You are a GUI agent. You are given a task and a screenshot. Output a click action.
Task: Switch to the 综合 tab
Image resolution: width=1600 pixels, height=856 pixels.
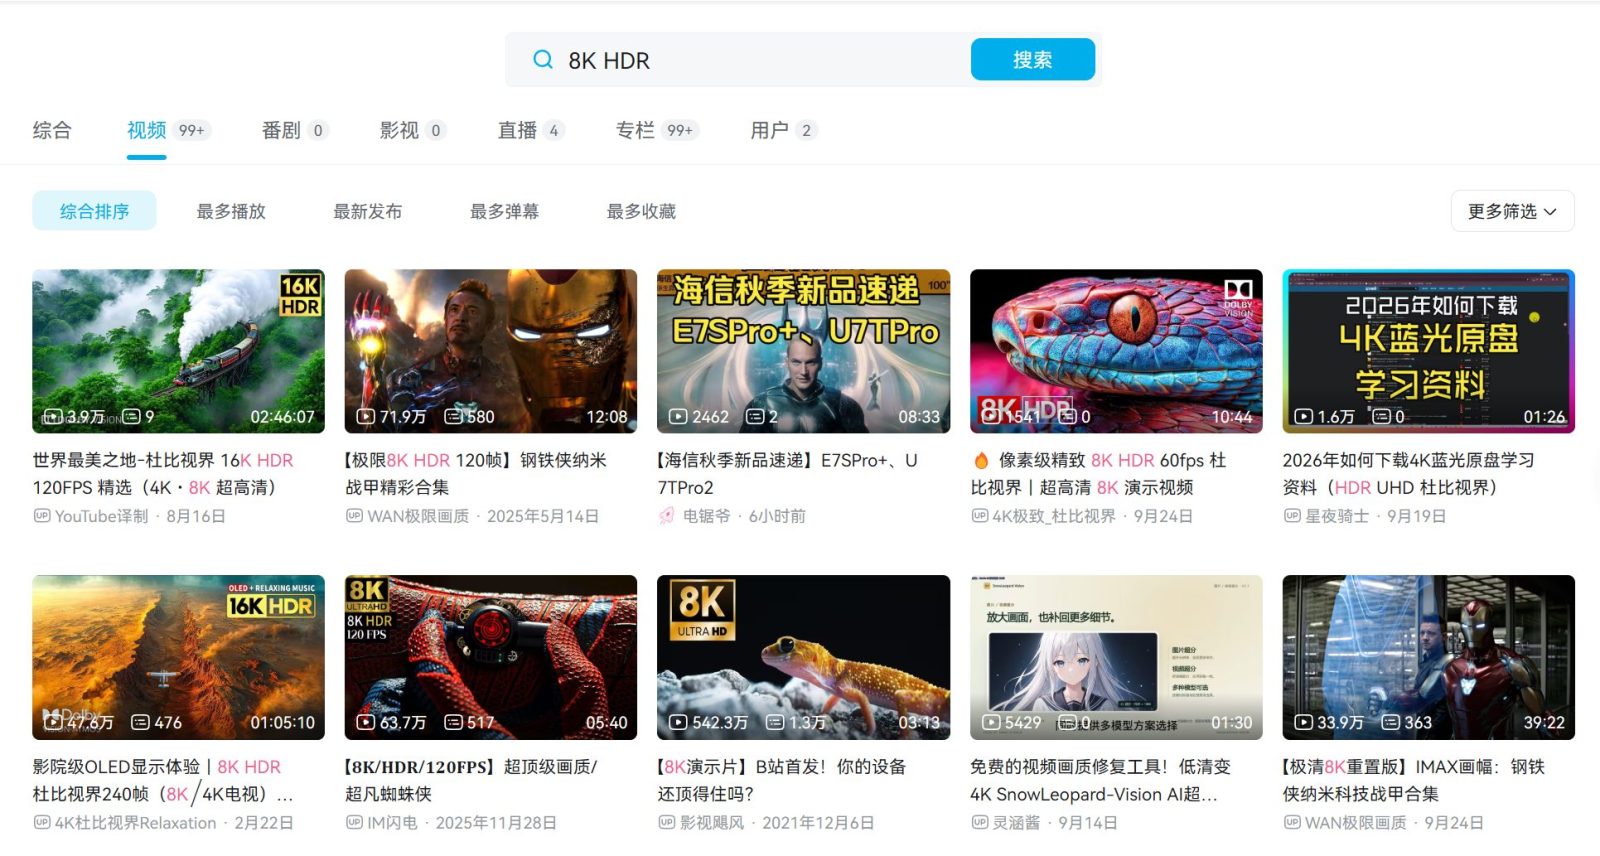point(52,130)
